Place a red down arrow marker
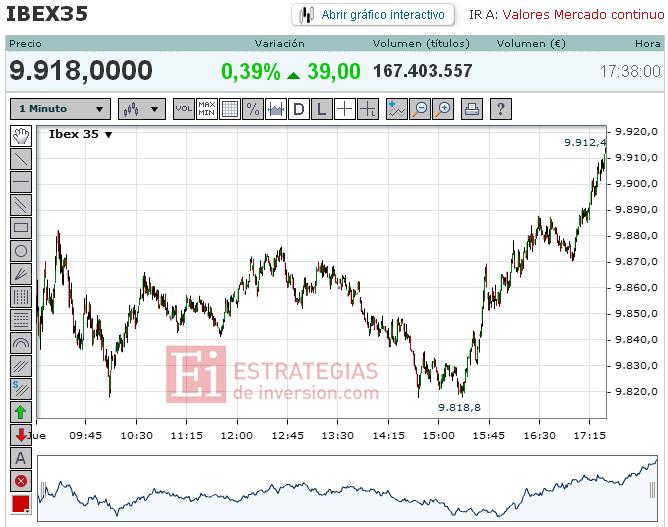Viewport: 668px width, 527px height. point(20,435)
